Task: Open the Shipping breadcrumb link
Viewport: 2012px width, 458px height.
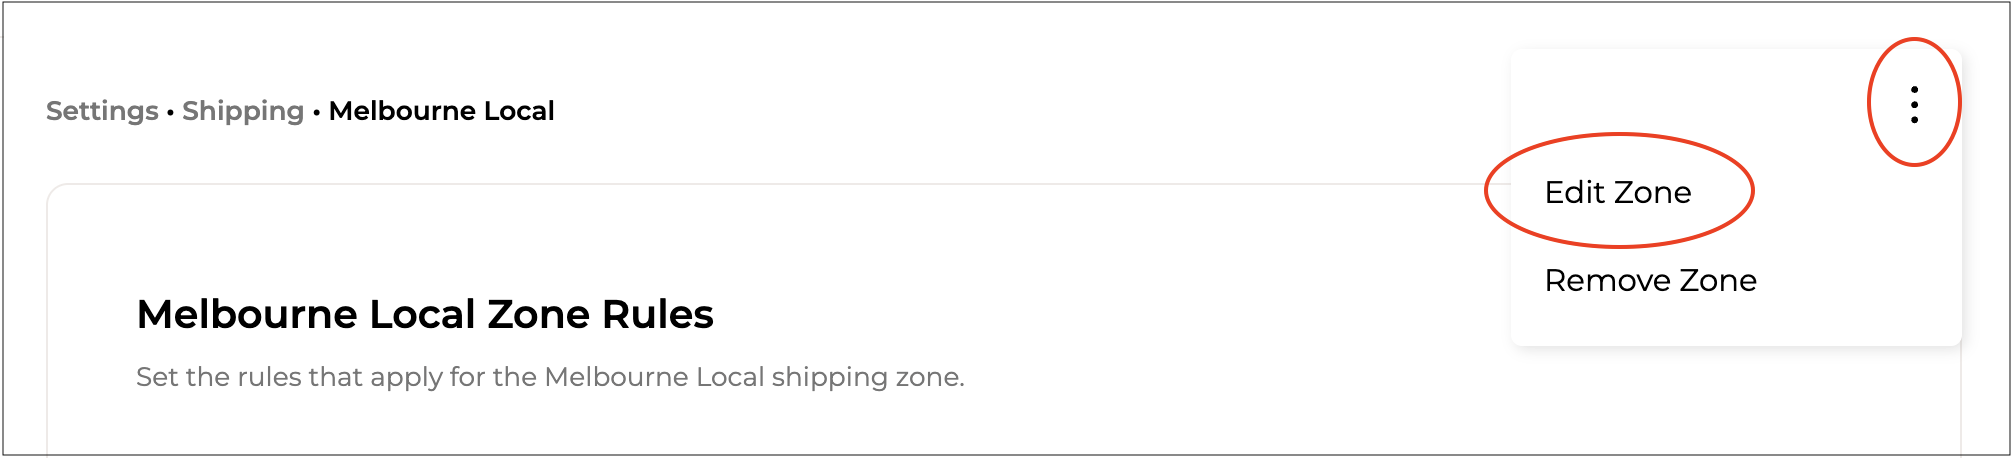Action: click(x=243, y=111)
